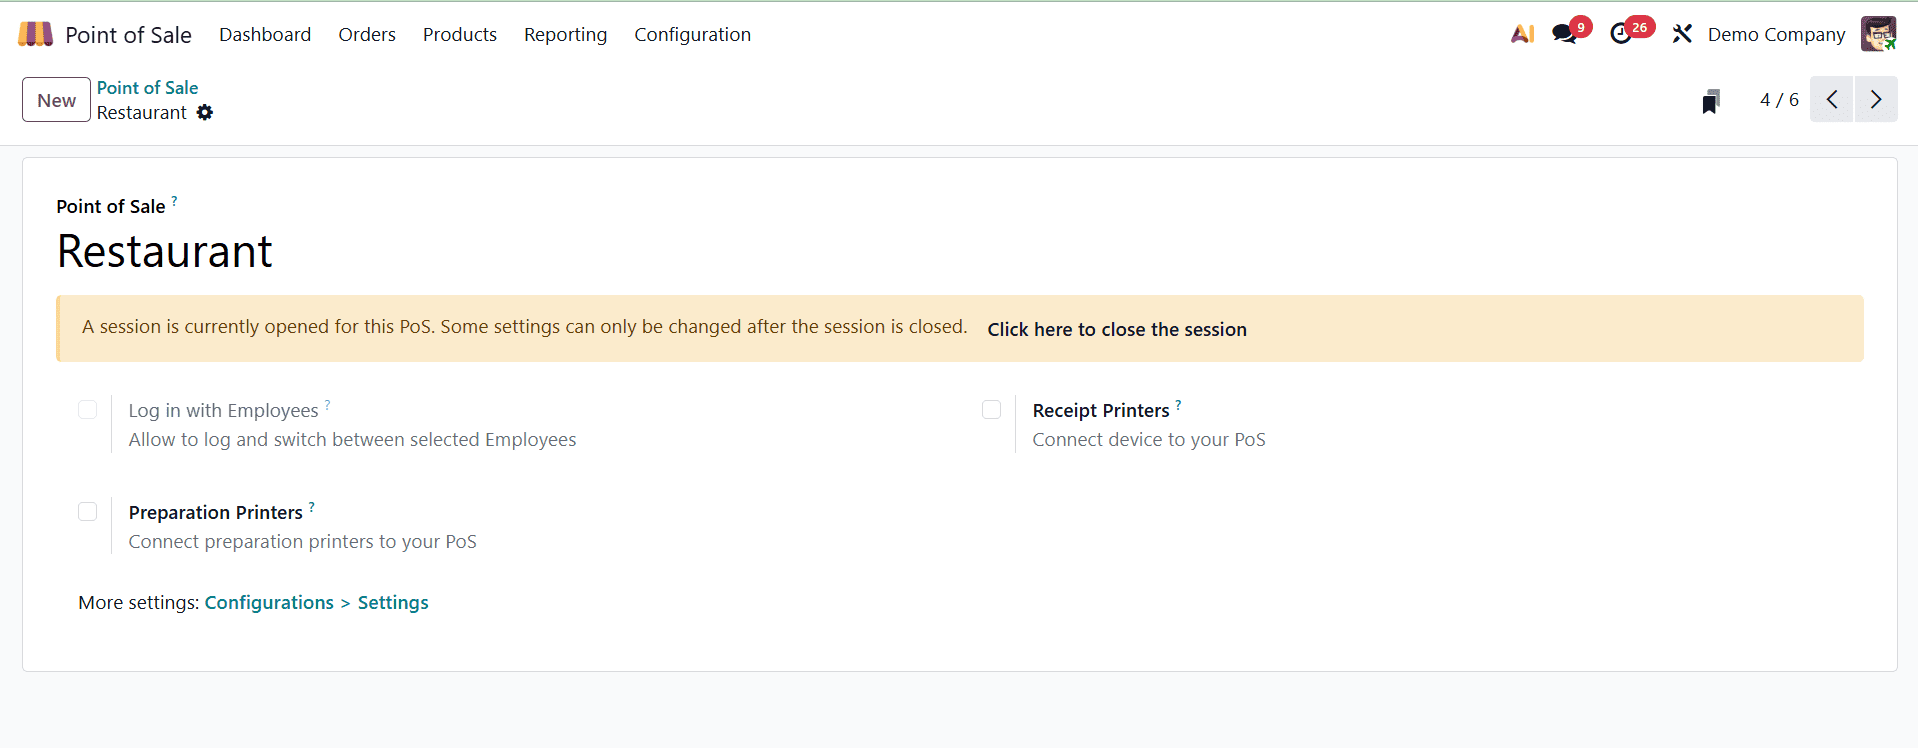Add record to favorites via bookmark icon
The image size is (1918, 748).
(x=1710, y=99)
